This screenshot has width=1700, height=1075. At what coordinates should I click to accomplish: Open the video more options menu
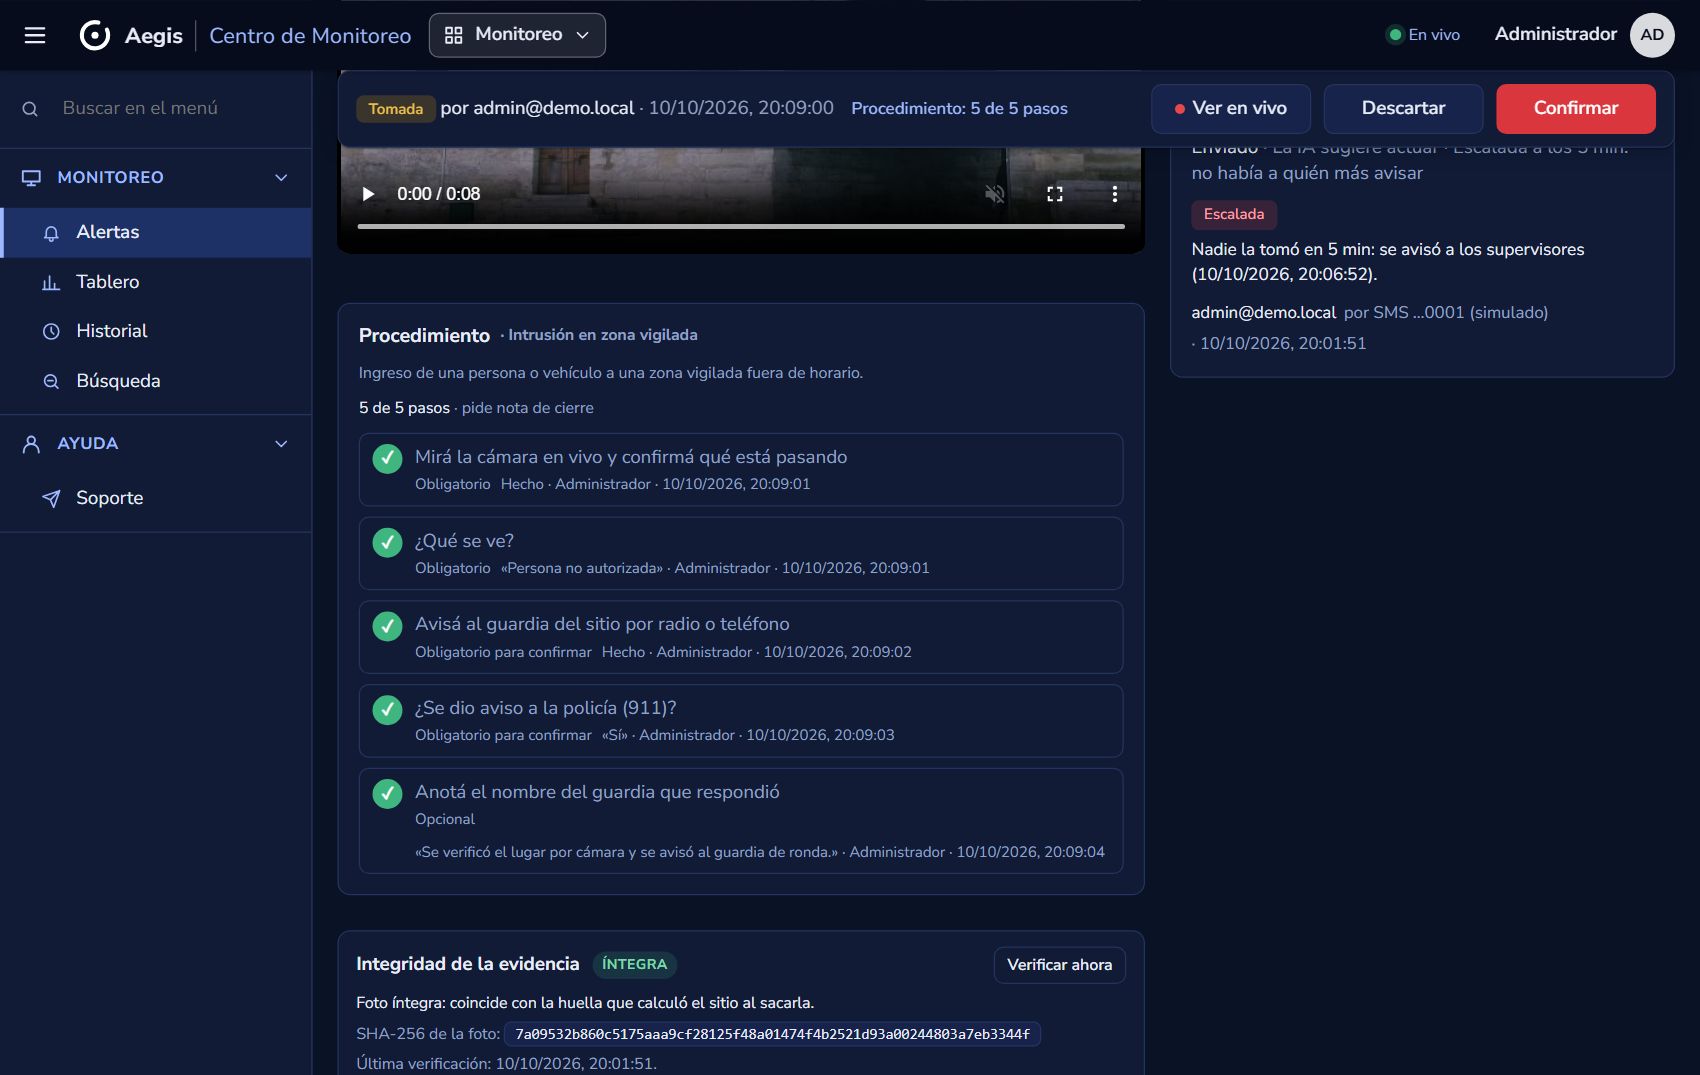tap(1114, 194)
